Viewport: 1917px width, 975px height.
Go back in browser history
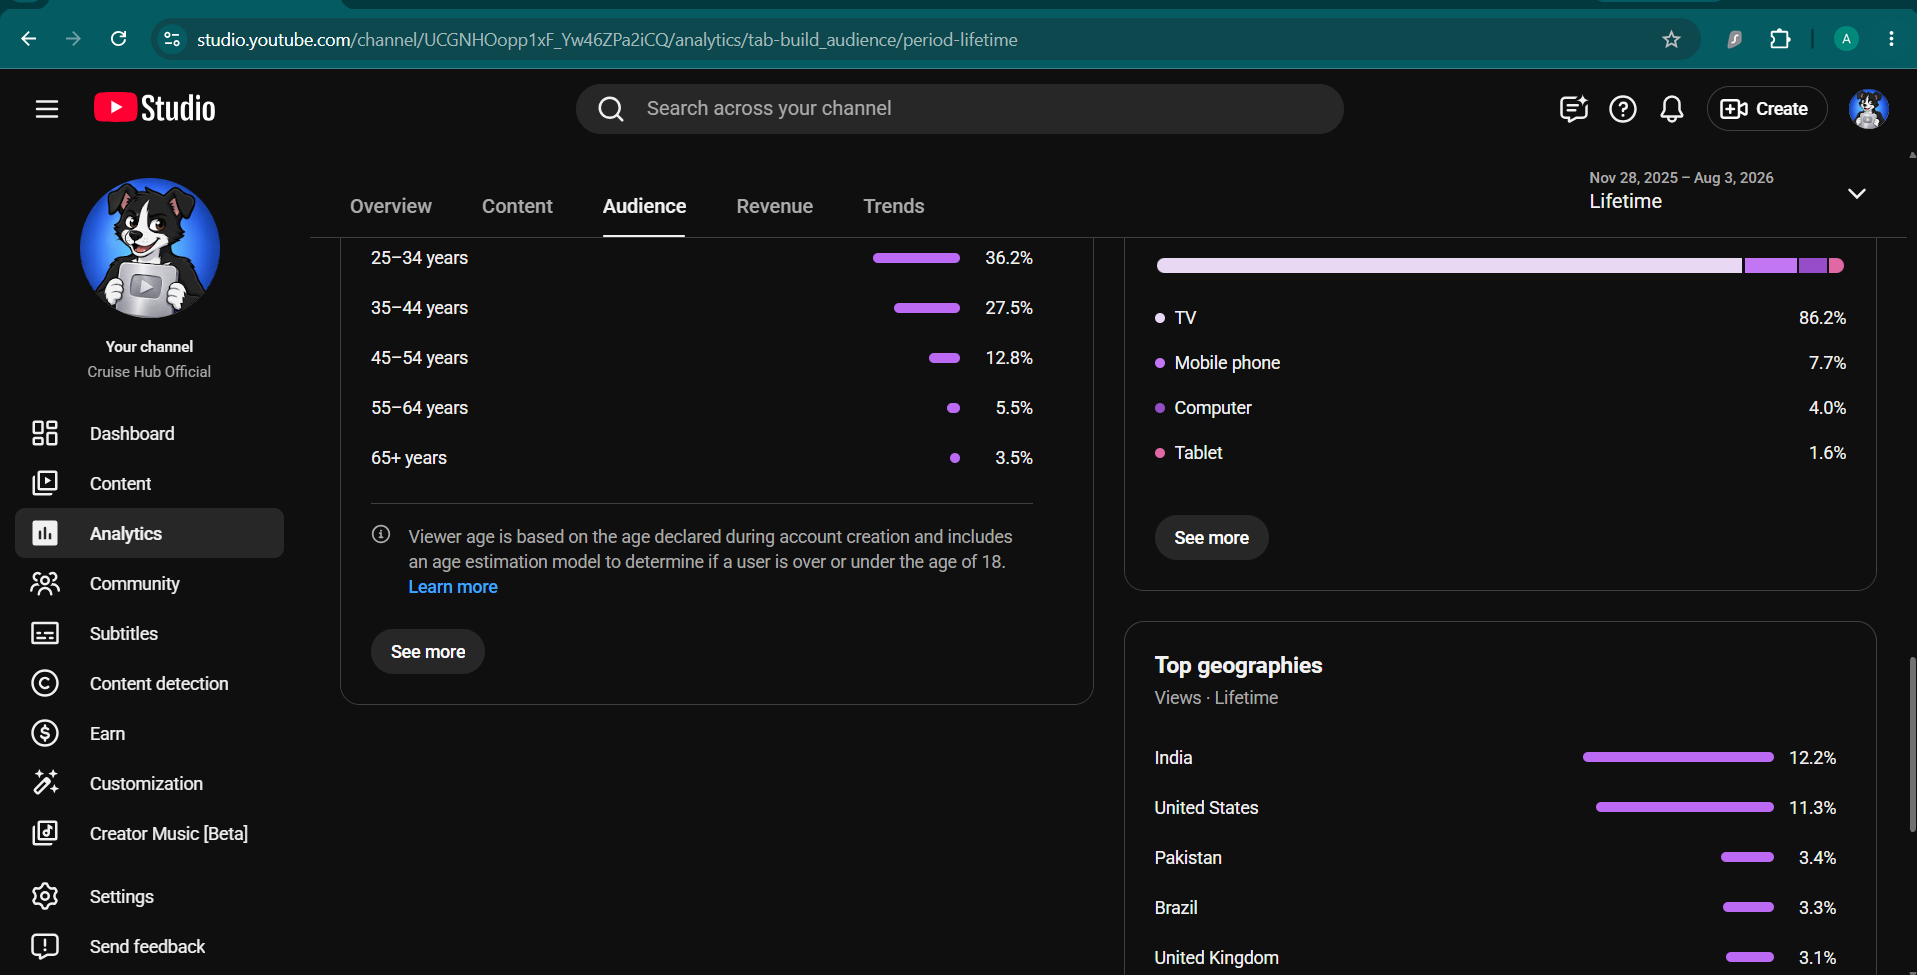point(29,39)
